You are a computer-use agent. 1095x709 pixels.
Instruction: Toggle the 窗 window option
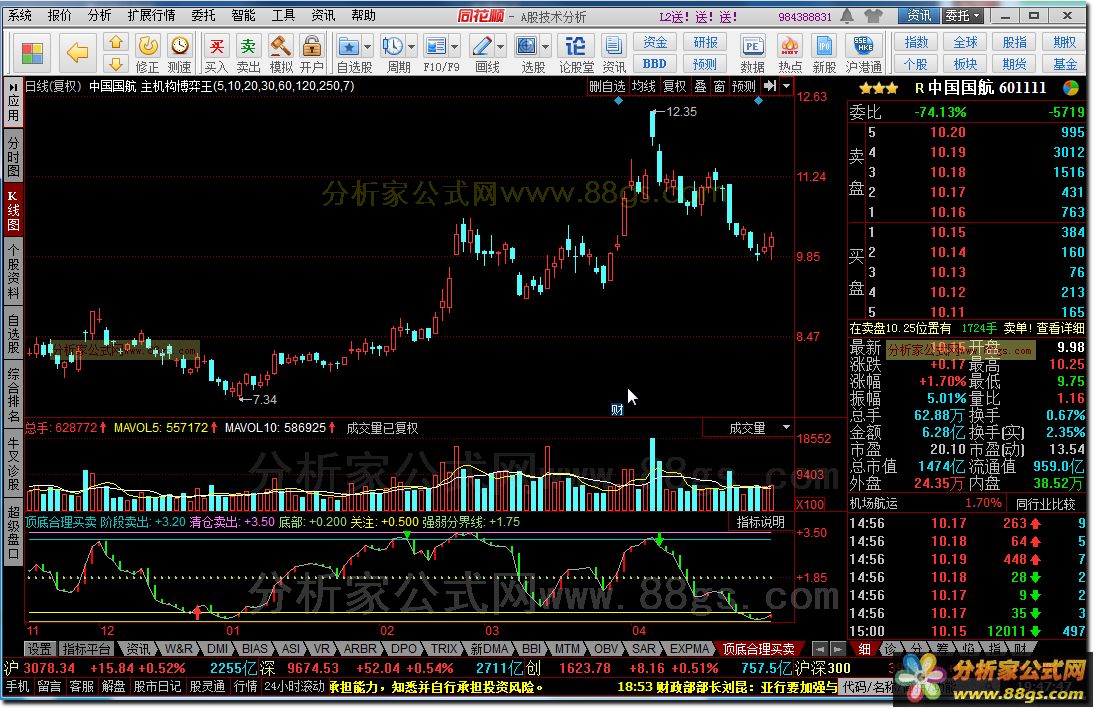[719, 86]
